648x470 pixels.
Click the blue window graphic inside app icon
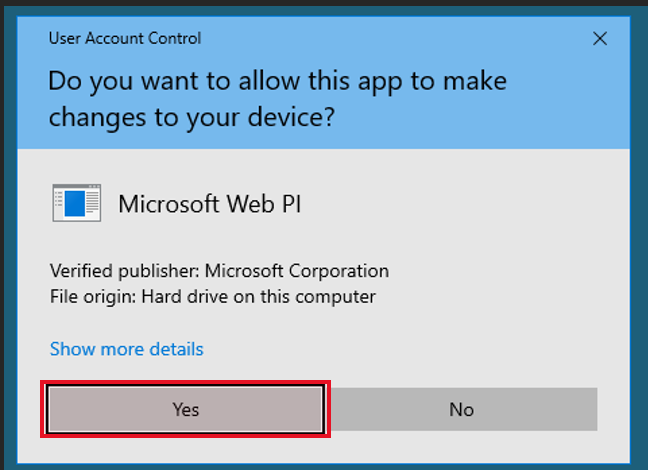(x=75, y=203)
